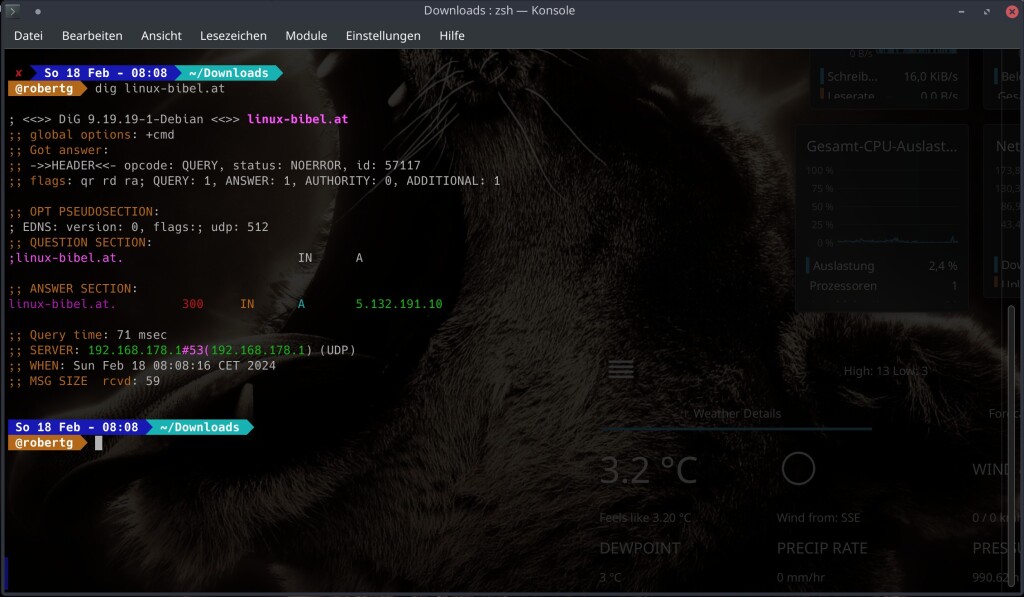This screenshot has width=1024, height=597.
Task: Click the ';; Got answer:' line
Action: 59,150
